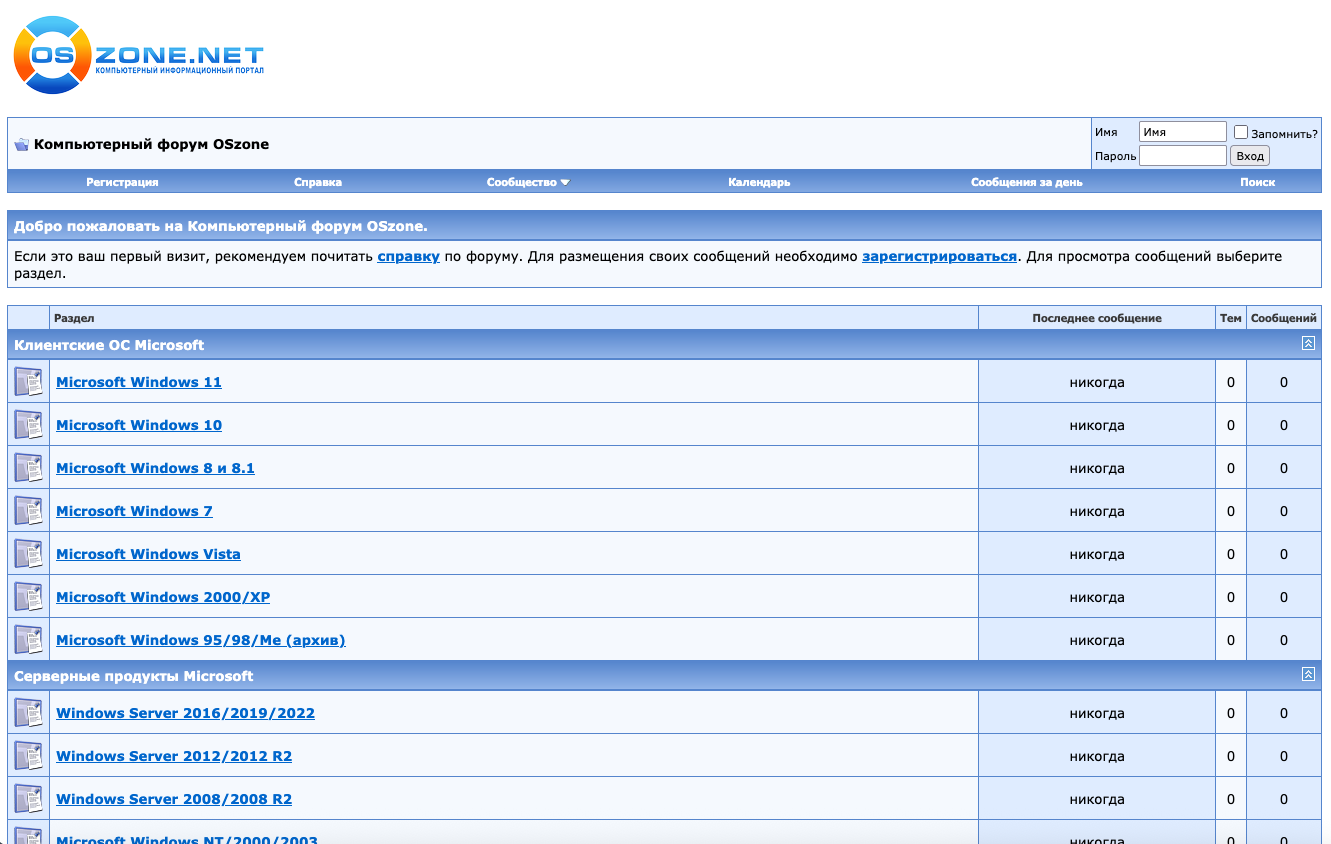
Task: Click the Последнее сообщение column header
Action: coord(1097,318)
